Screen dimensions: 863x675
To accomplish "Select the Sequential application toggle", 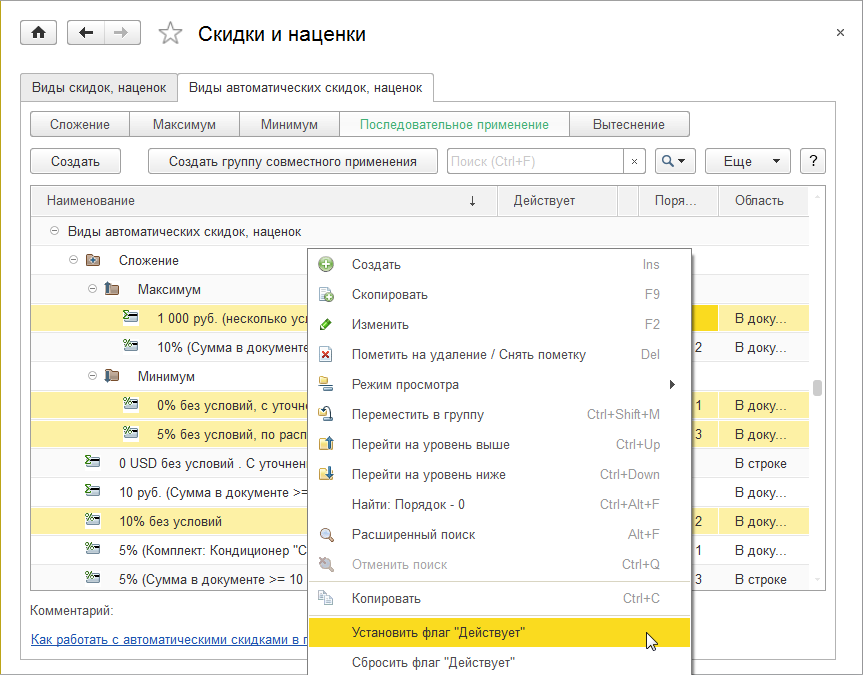I will pyautogui.click(x=454, y=125).
